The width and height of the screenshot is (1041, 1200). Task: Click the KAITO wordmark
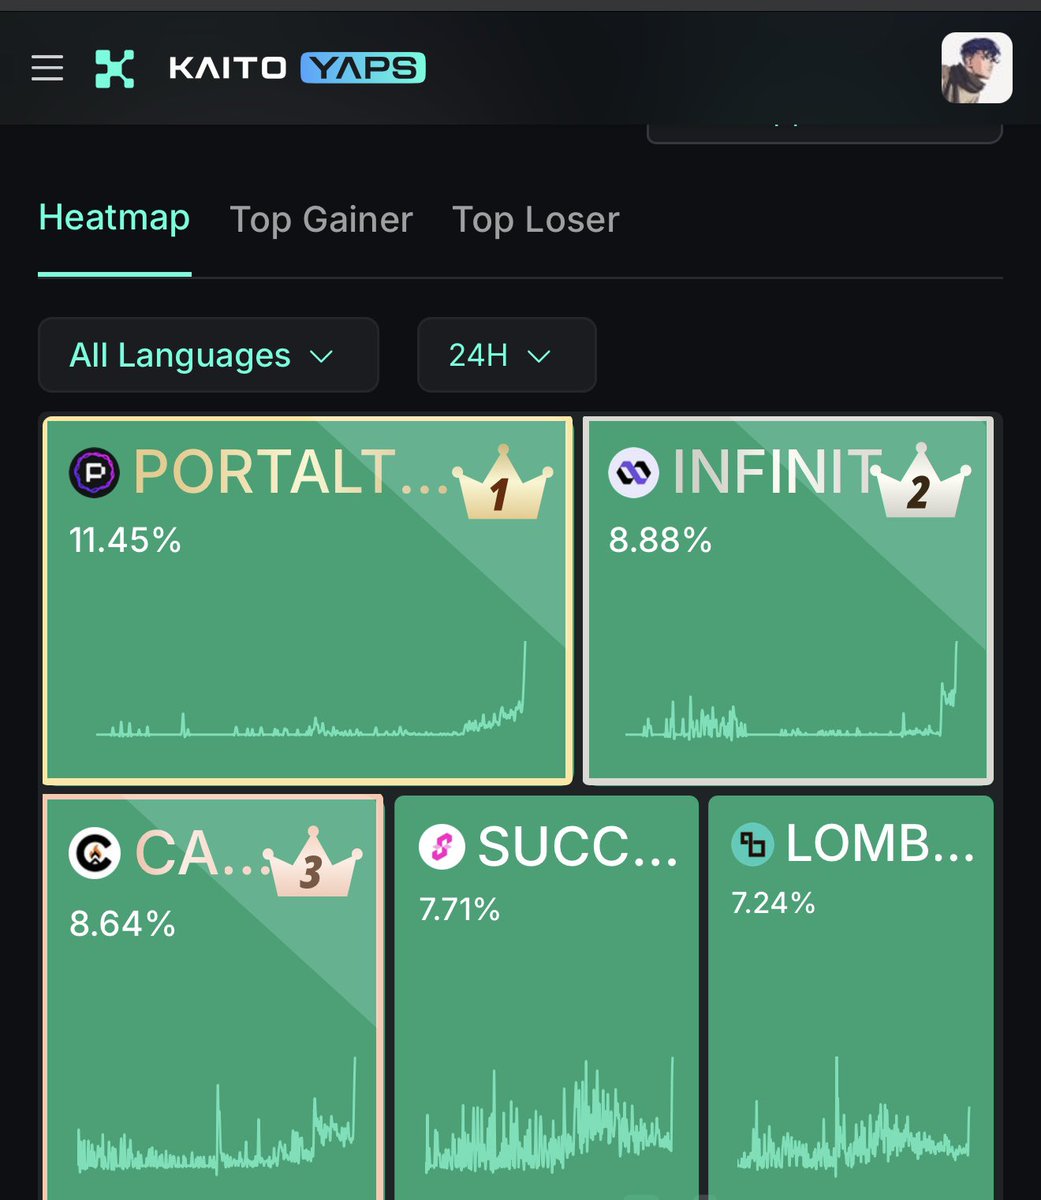(227, 68)
